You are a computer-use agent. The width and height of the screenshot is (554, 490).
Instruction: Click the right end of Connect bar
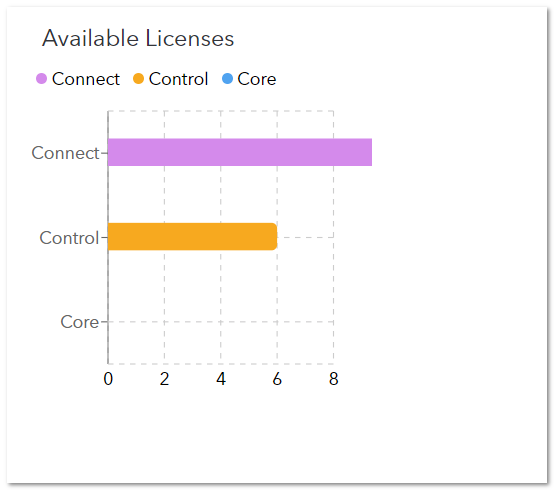point(368,152)
